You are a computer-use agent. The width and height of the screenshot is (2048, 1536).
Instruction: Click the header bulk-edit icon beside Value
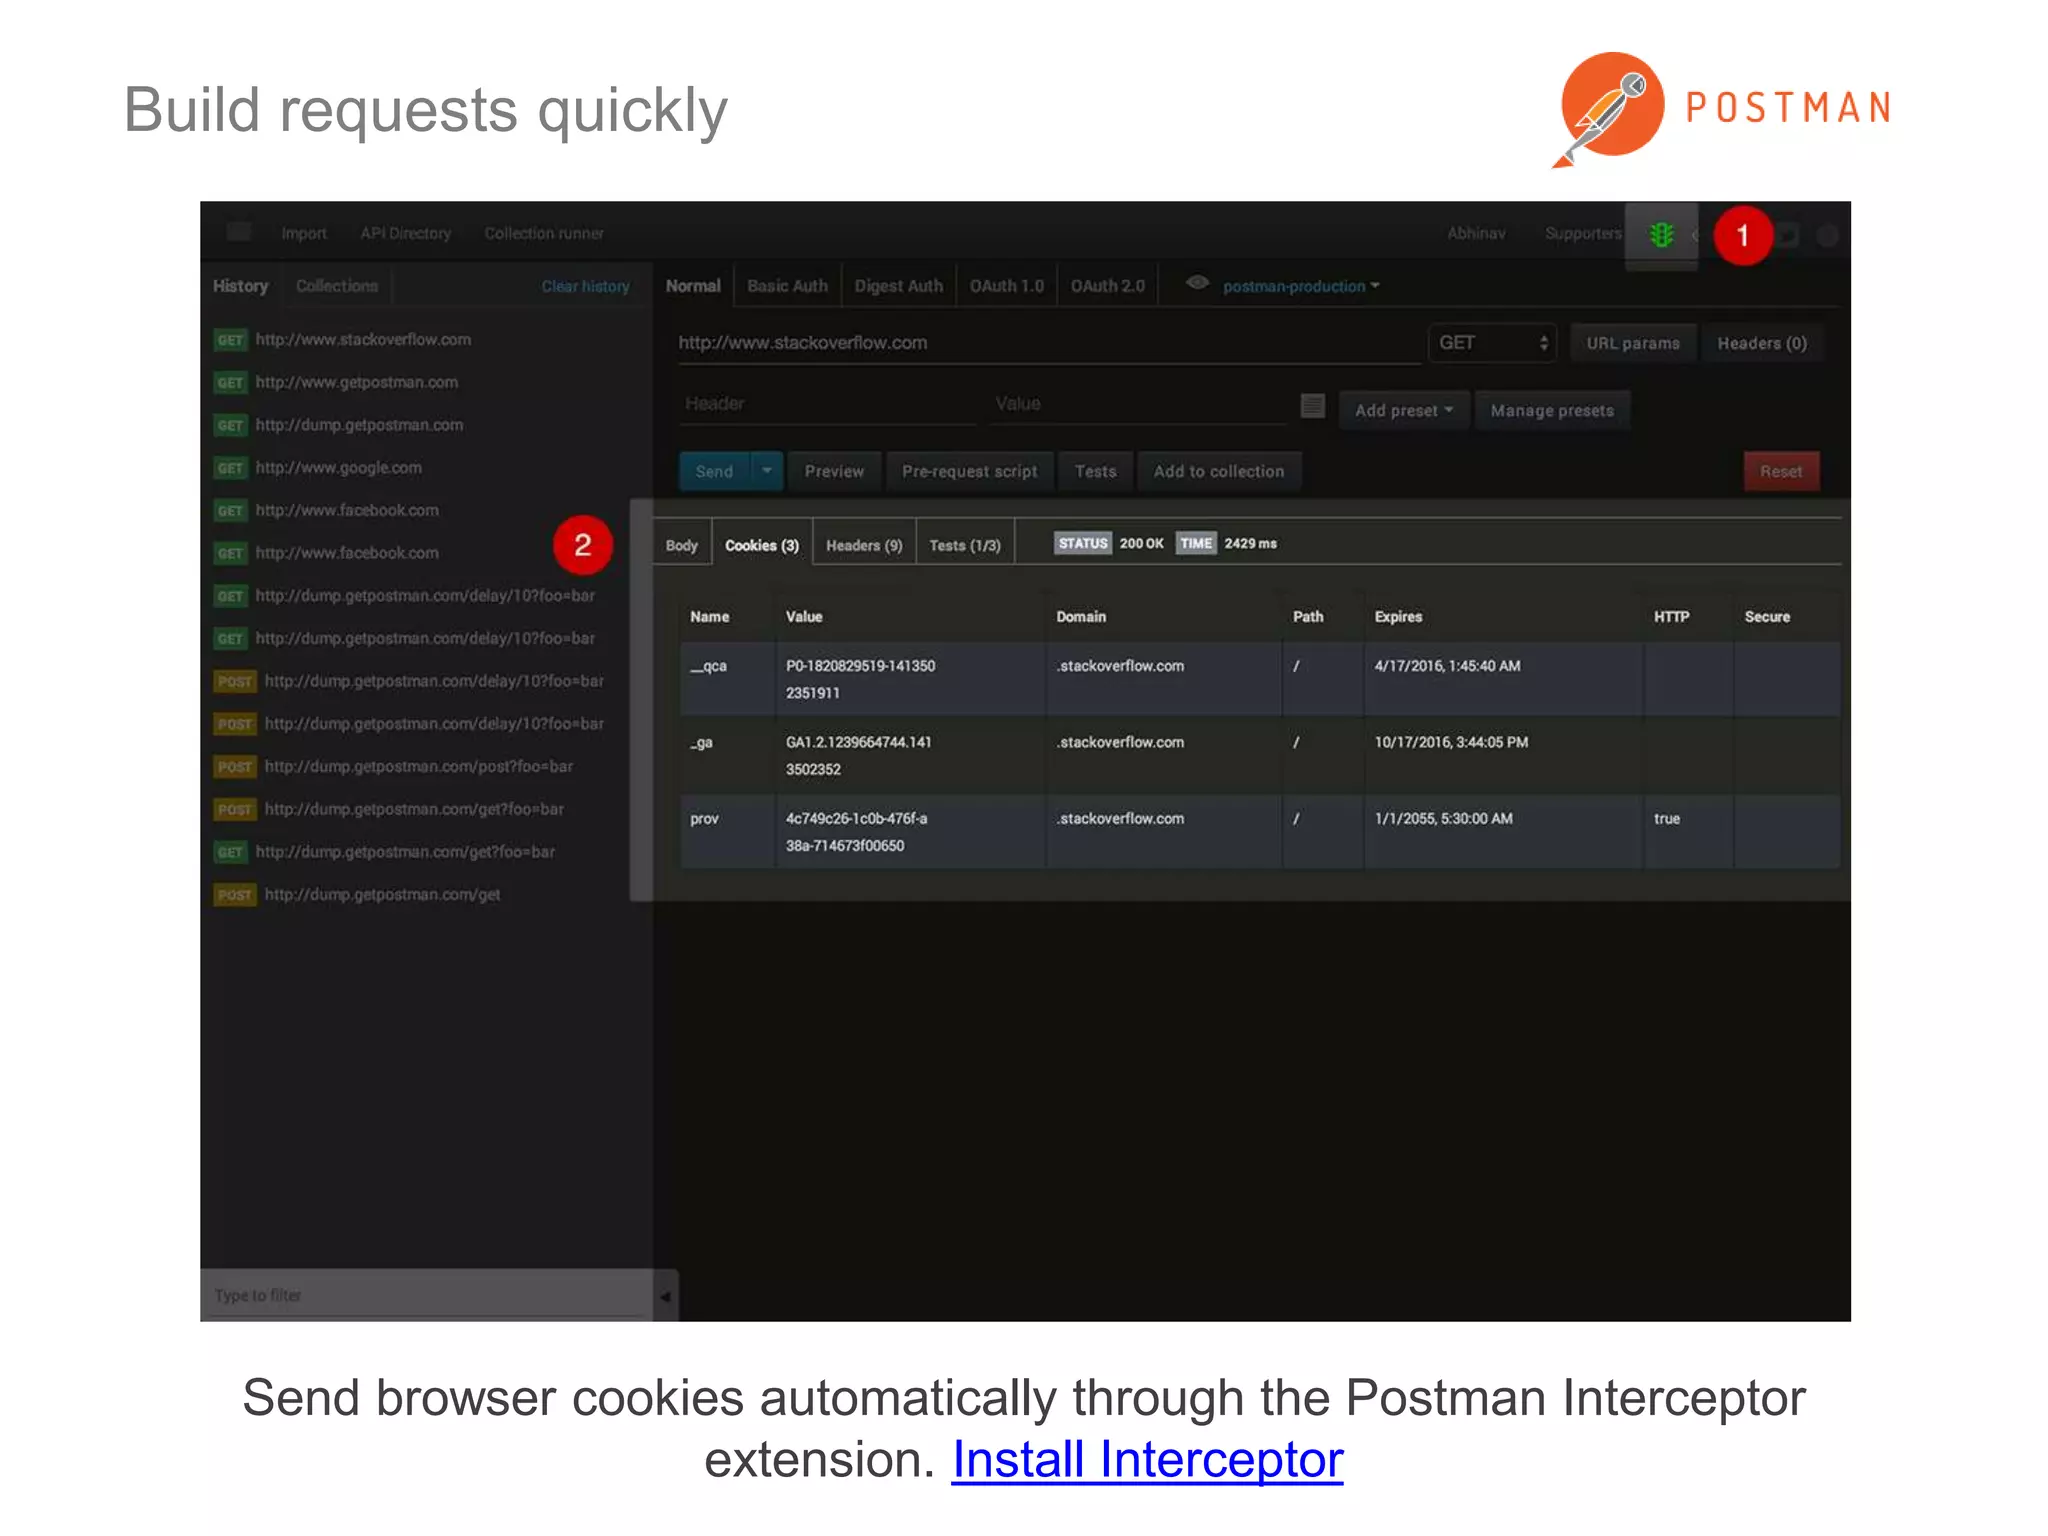(1313, 405)
